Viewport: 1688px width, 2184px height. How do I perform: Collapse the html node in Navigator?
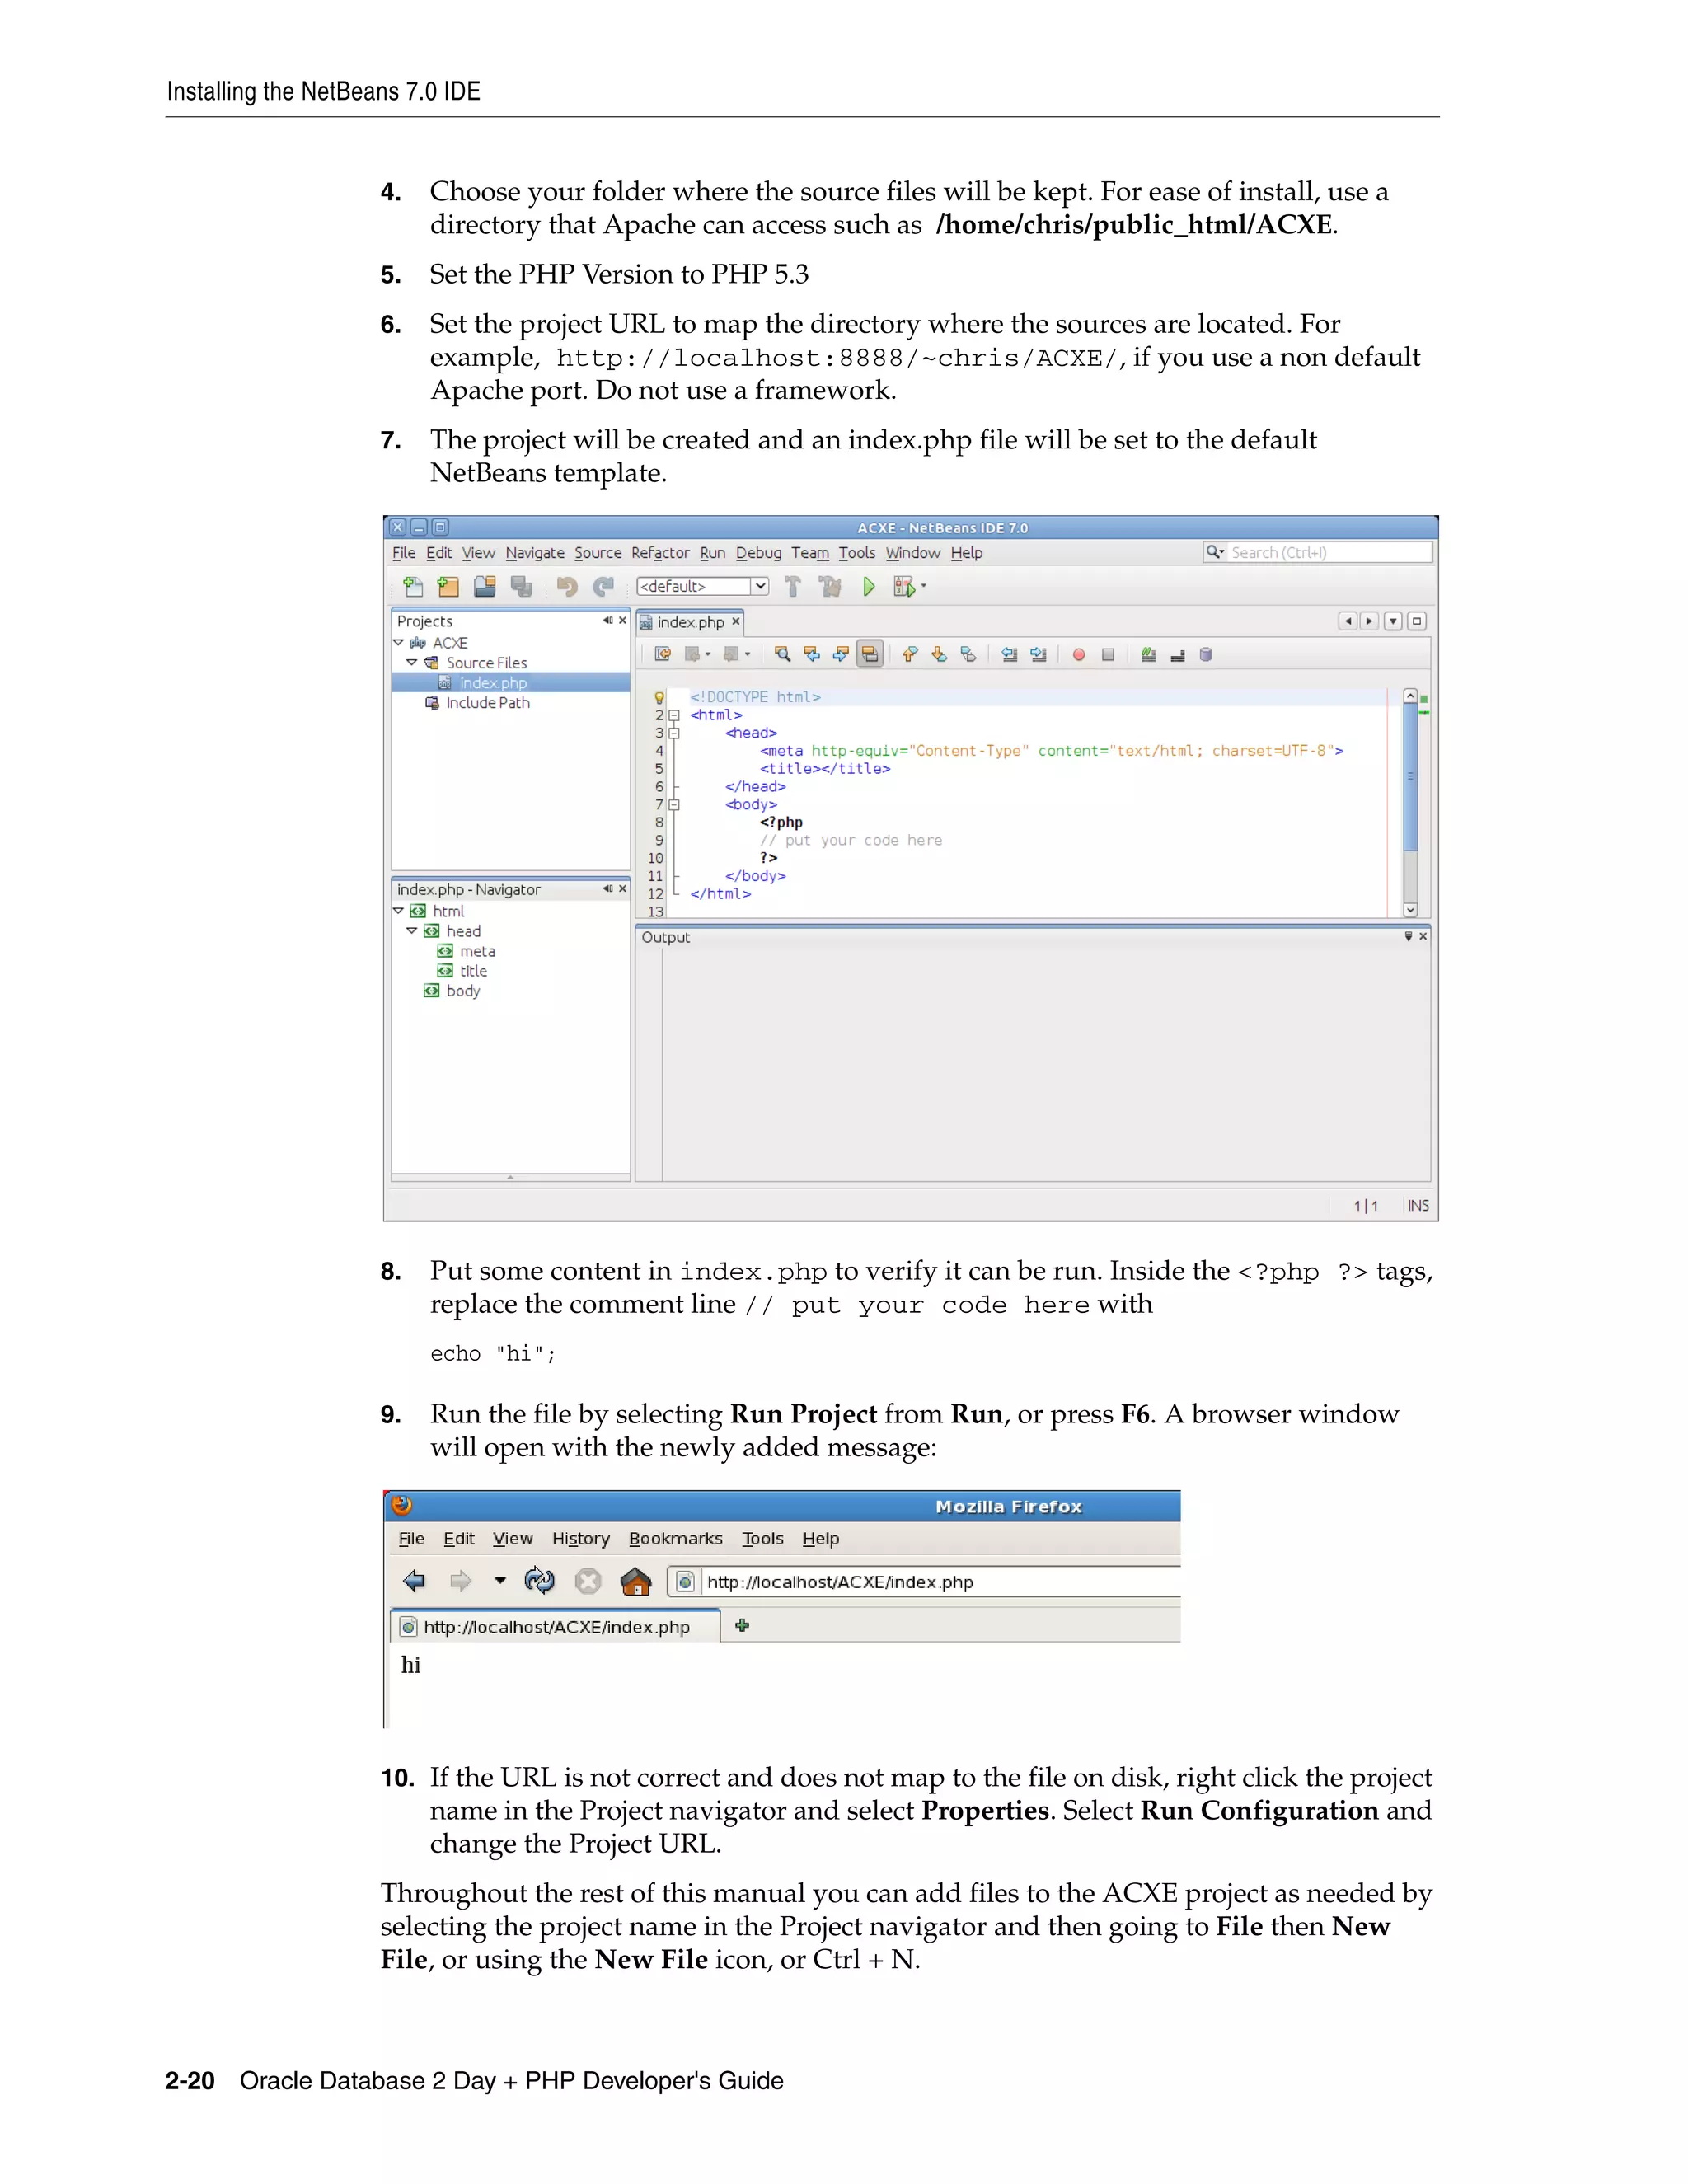[398, 911]
